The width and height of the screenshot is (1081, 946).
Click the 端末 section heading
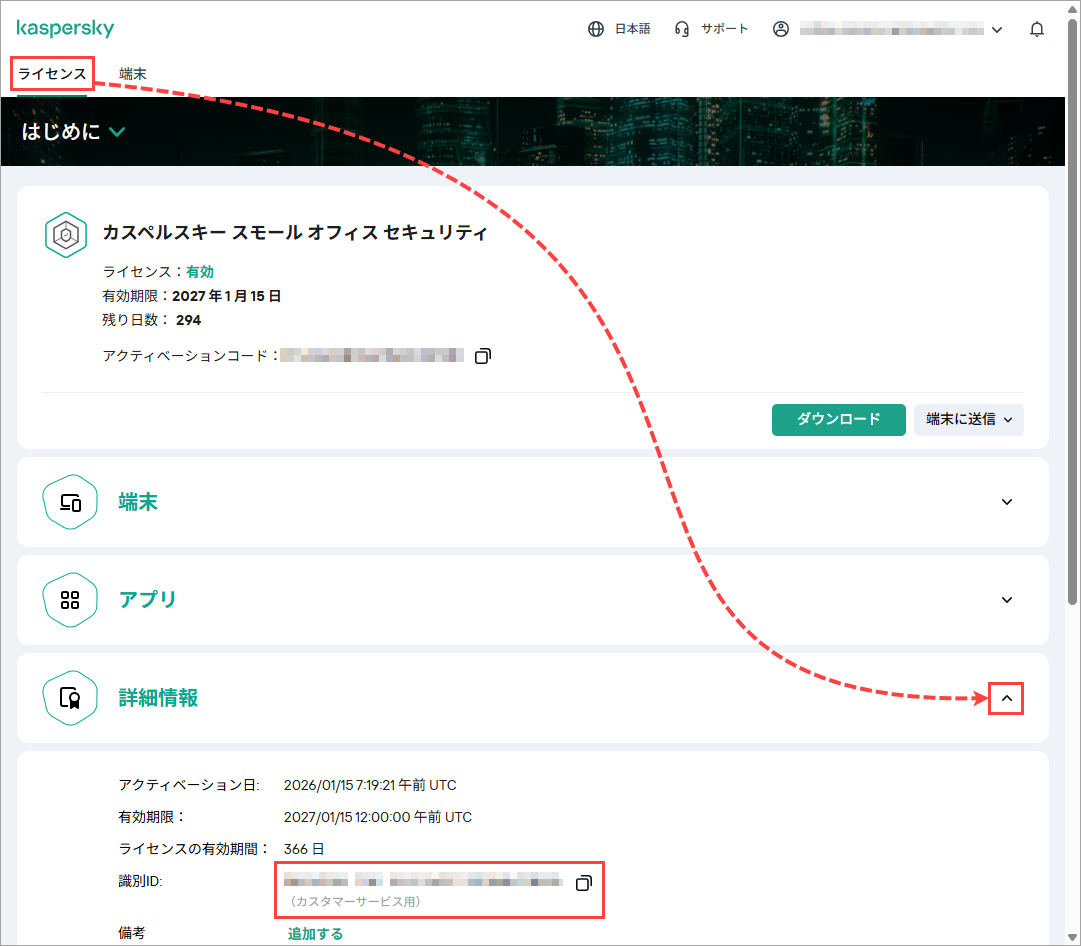click(x=138, y=502)
